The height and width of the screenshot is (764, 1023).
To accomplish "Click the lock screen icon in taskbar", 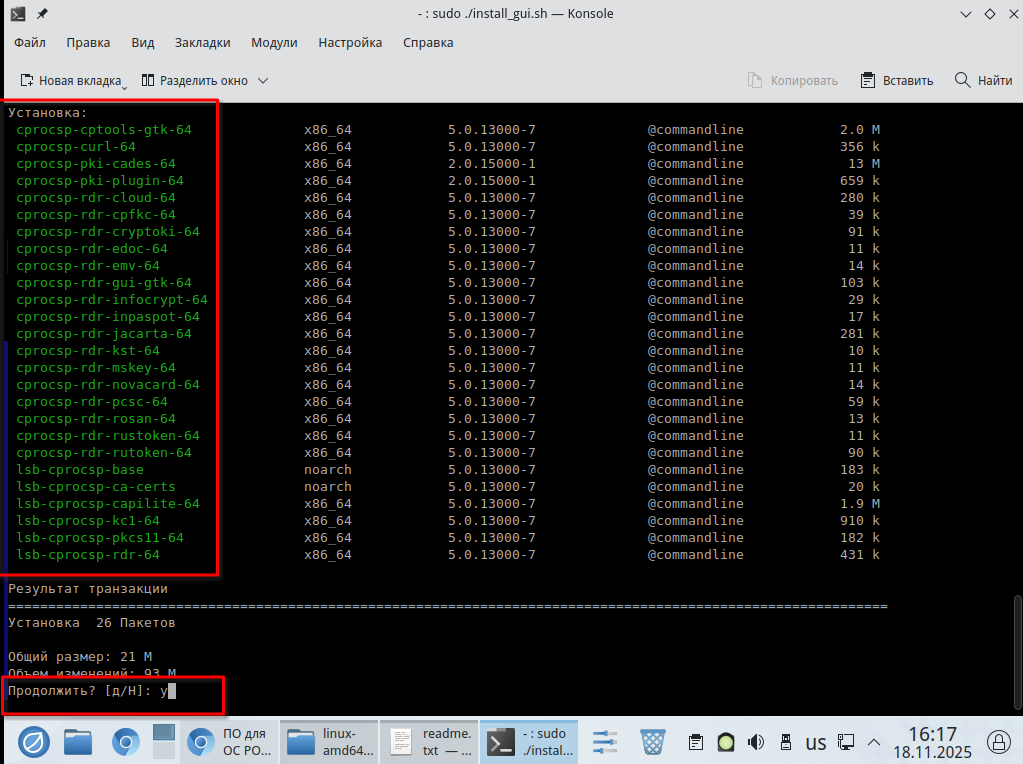I will pos(997,741).
